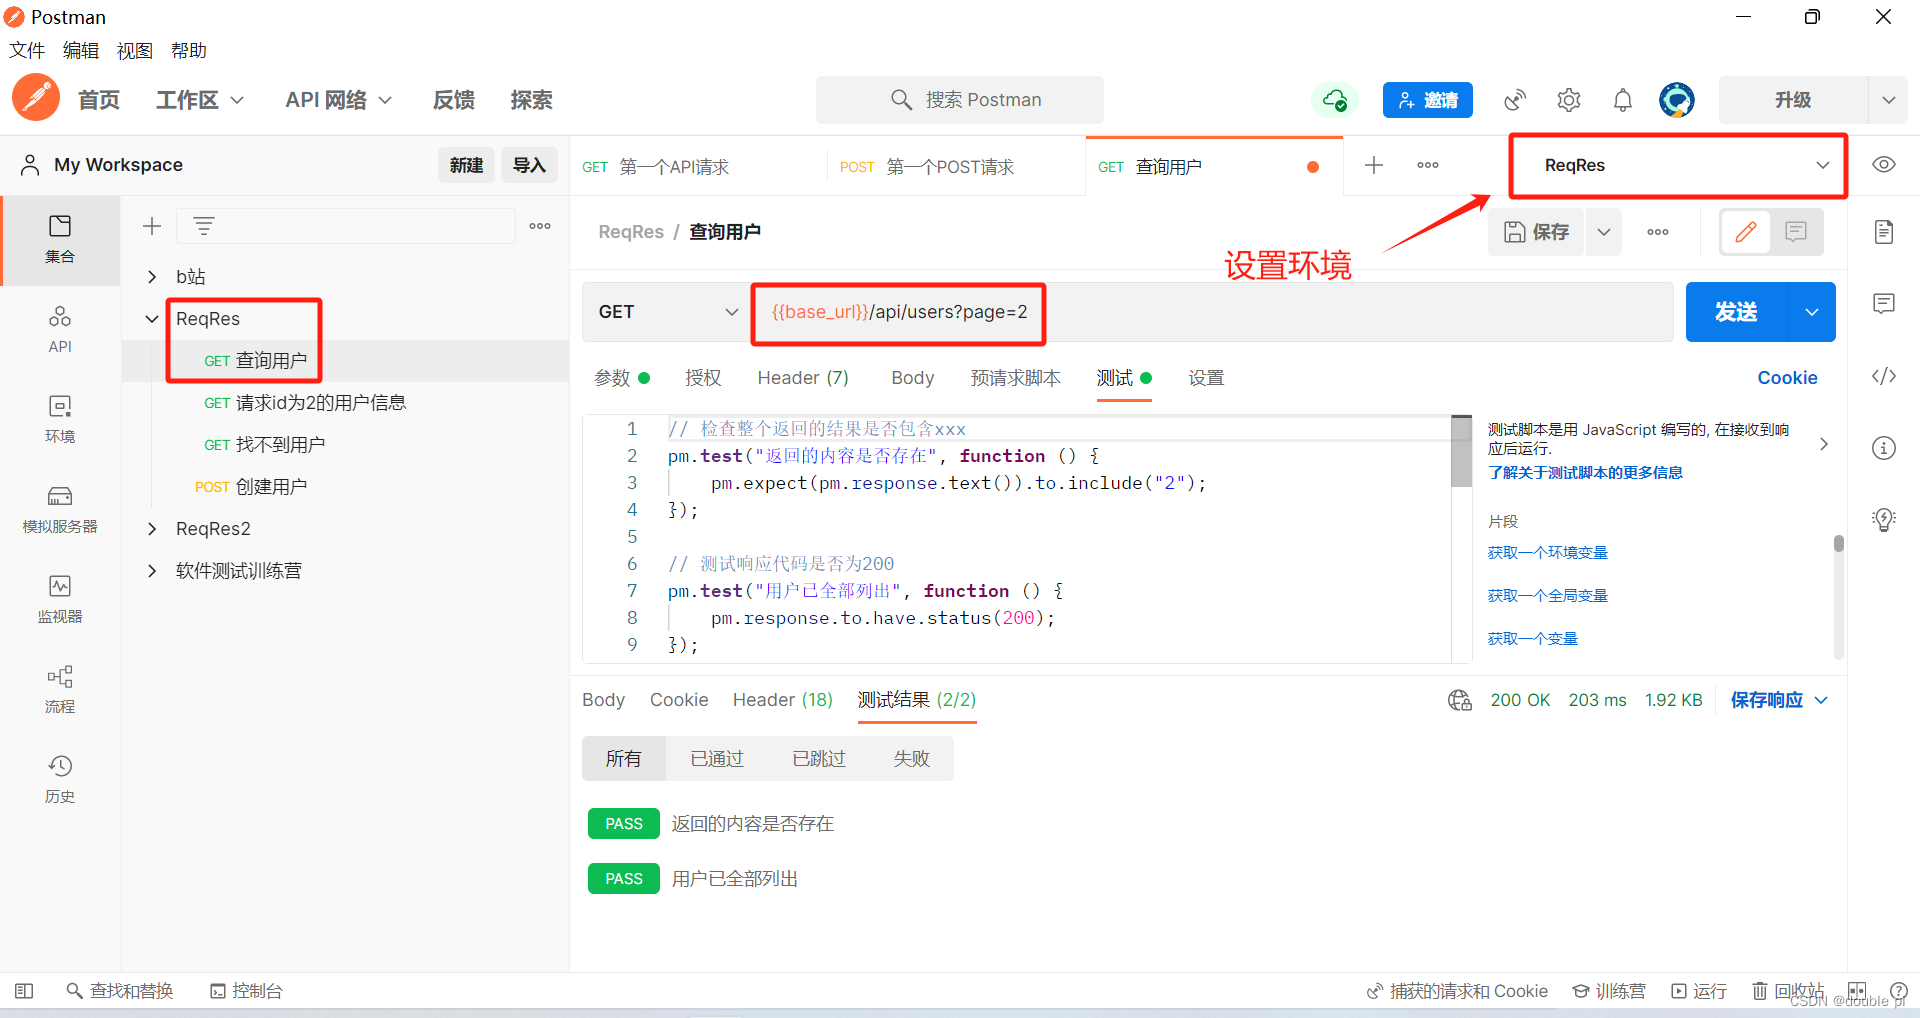Open collections panel more options dots

(x=540, y=226)
